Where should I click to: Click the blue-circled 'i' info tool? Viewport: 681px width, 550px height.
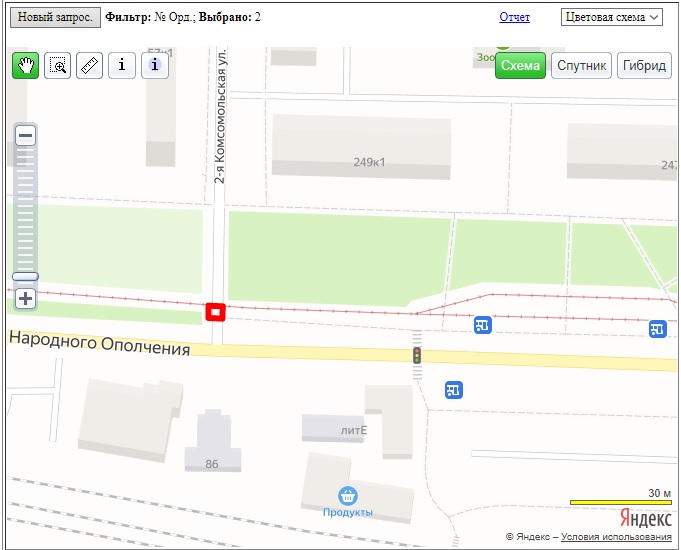154,66
